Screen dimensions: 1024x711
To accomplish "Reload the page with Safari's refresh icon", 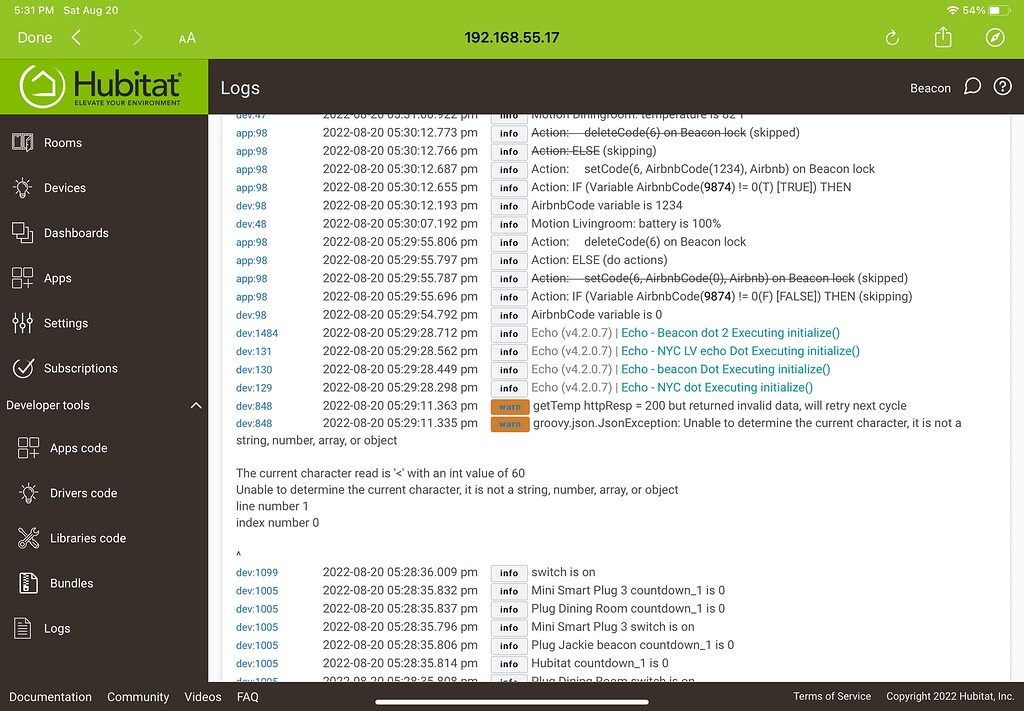I will 891,37.
